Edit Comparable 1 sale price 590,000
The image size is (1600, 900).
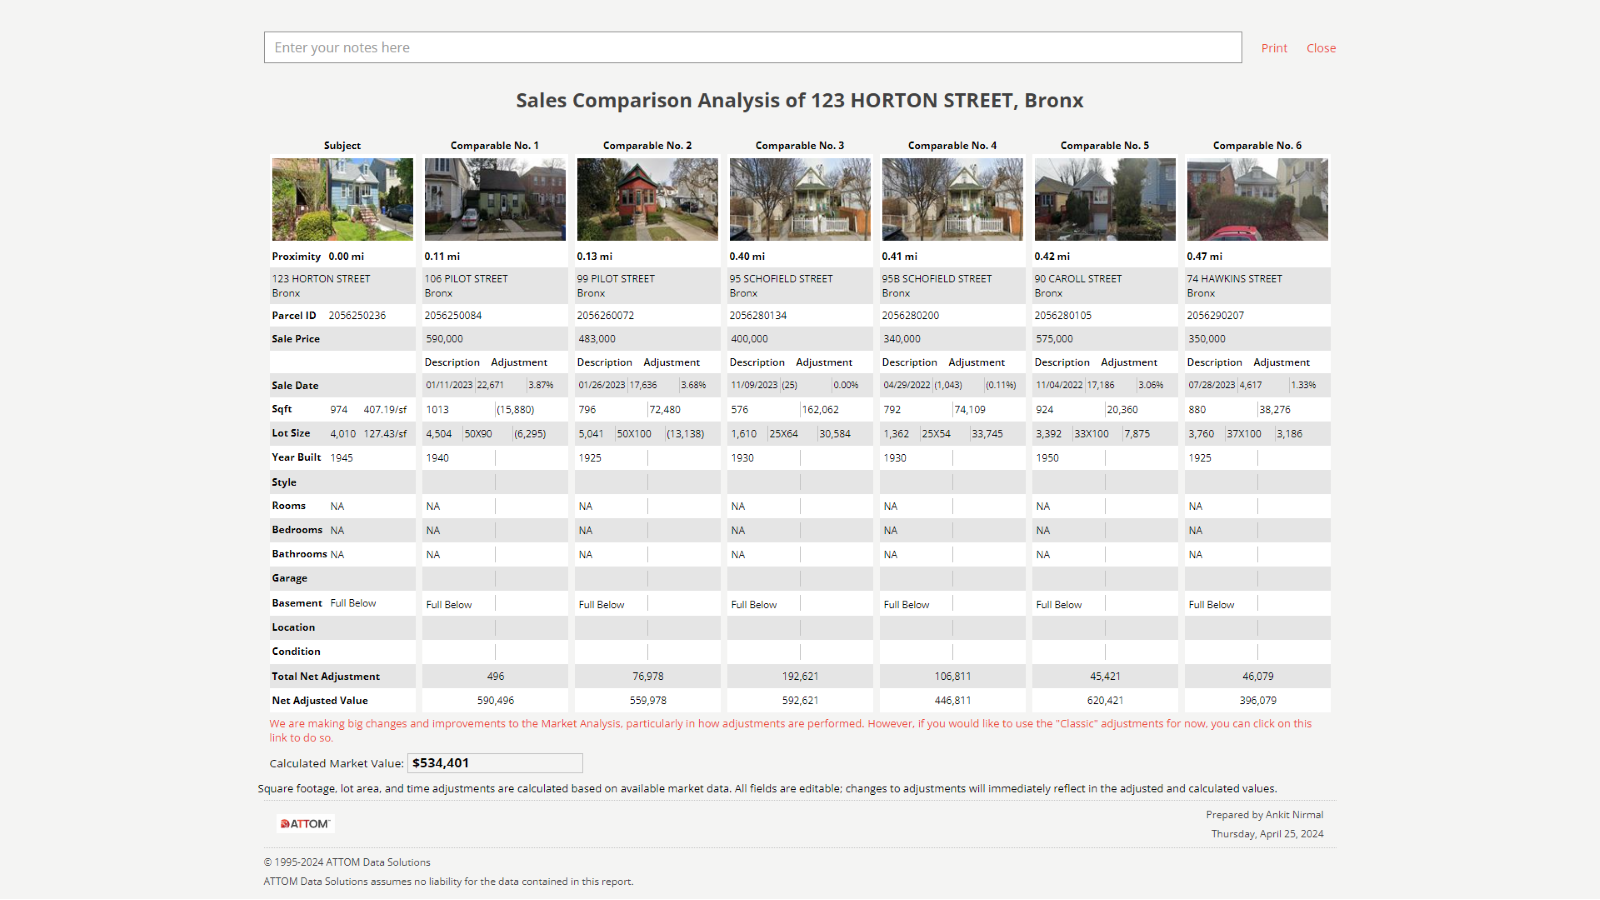click(494, 339)
